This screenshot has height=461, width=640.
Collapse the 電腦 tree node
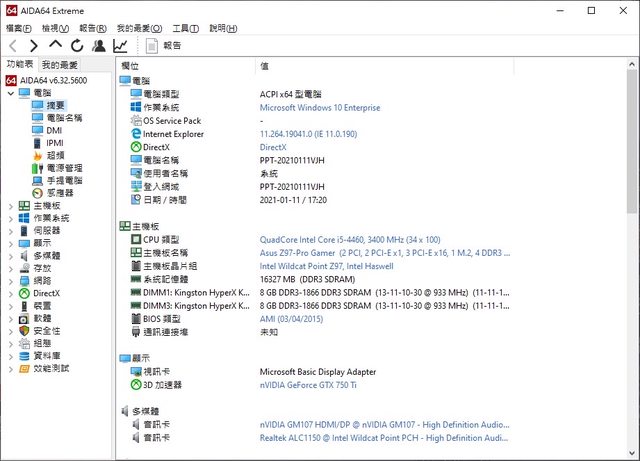click(11, 93)
